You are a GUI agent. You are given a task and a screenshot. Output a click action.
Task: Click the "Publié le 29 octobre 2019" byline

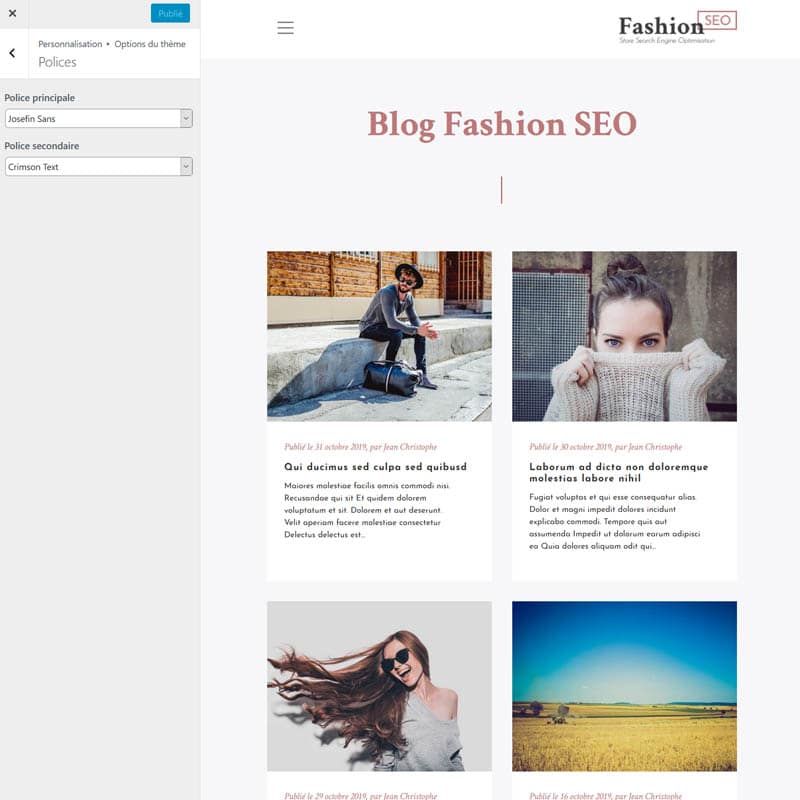click(360, 796)
